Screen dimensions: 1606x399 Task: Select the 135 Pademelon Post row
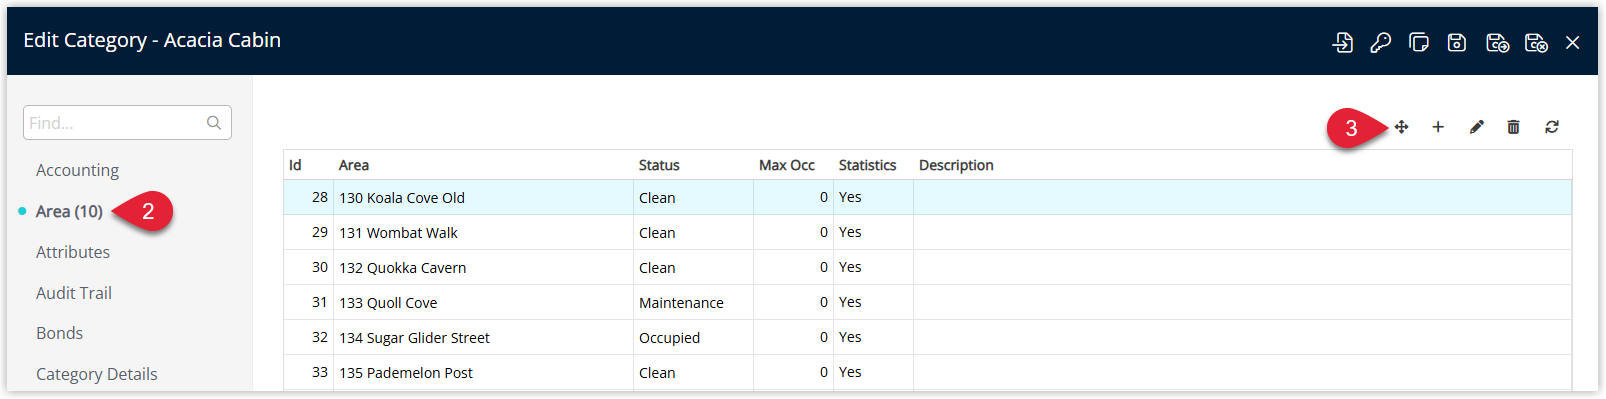tap(927, 372)
